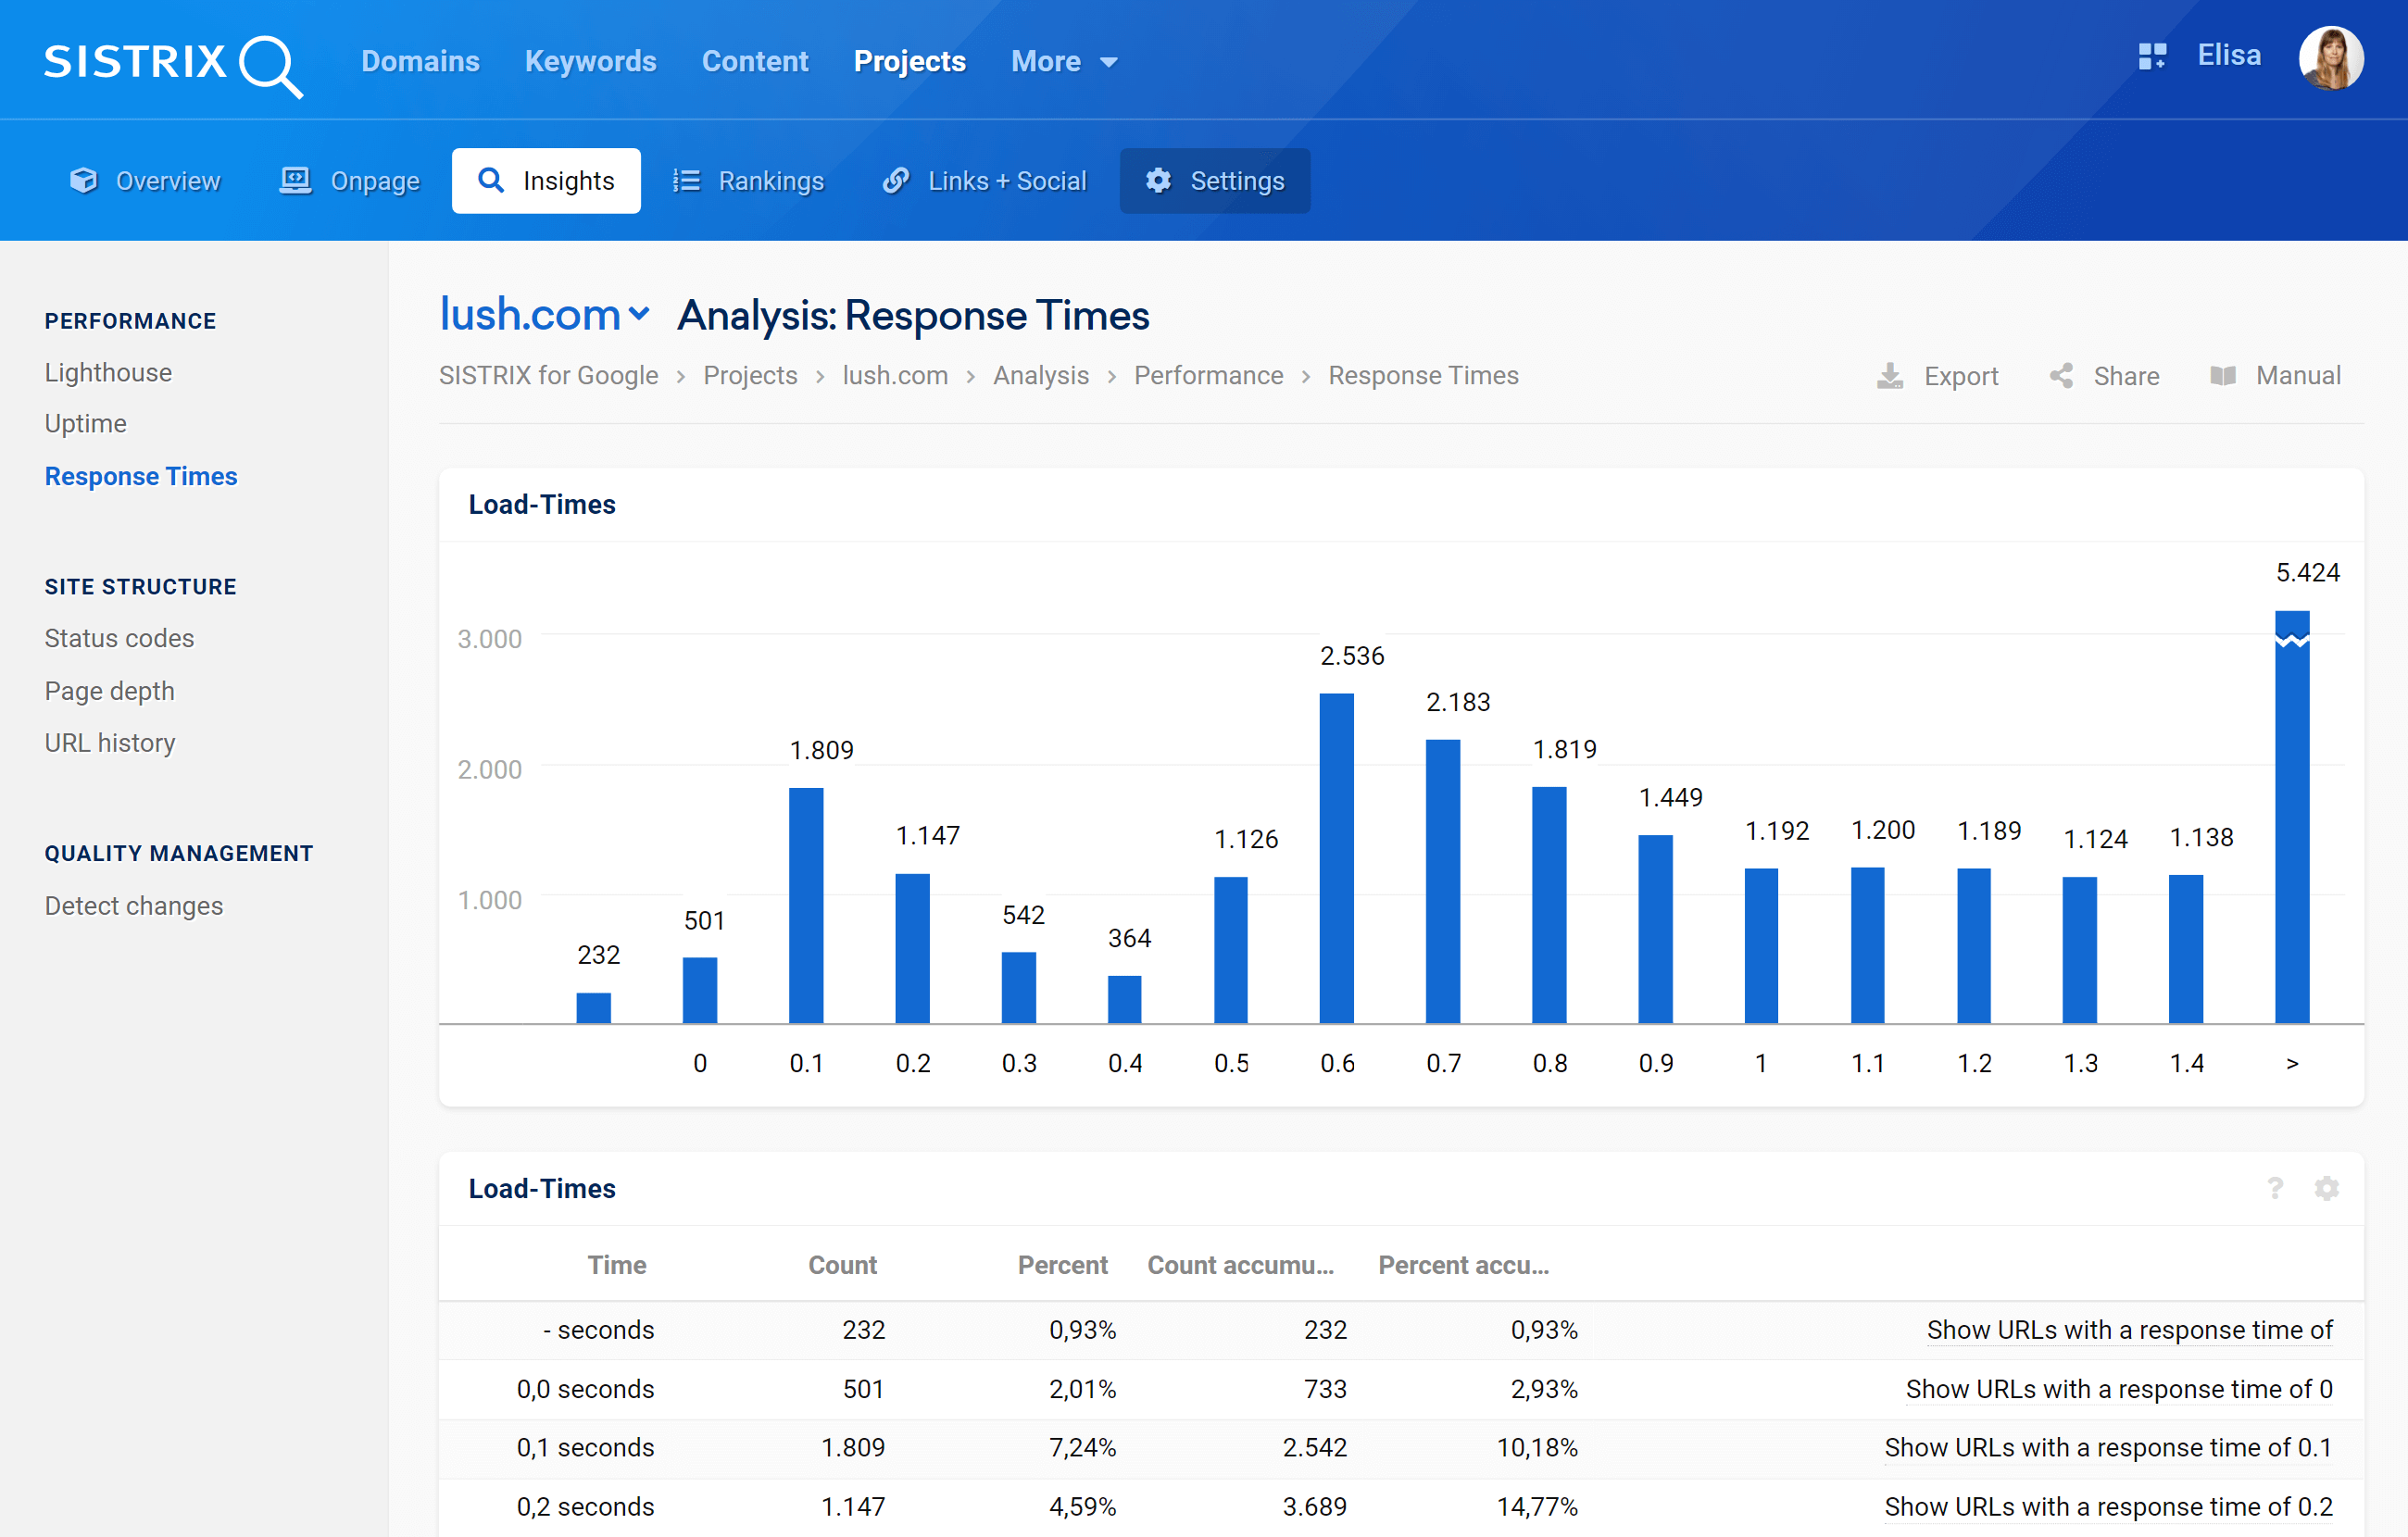Click the Rankings list icon
Screen dimensions: 2408x1537
(686, 180)
